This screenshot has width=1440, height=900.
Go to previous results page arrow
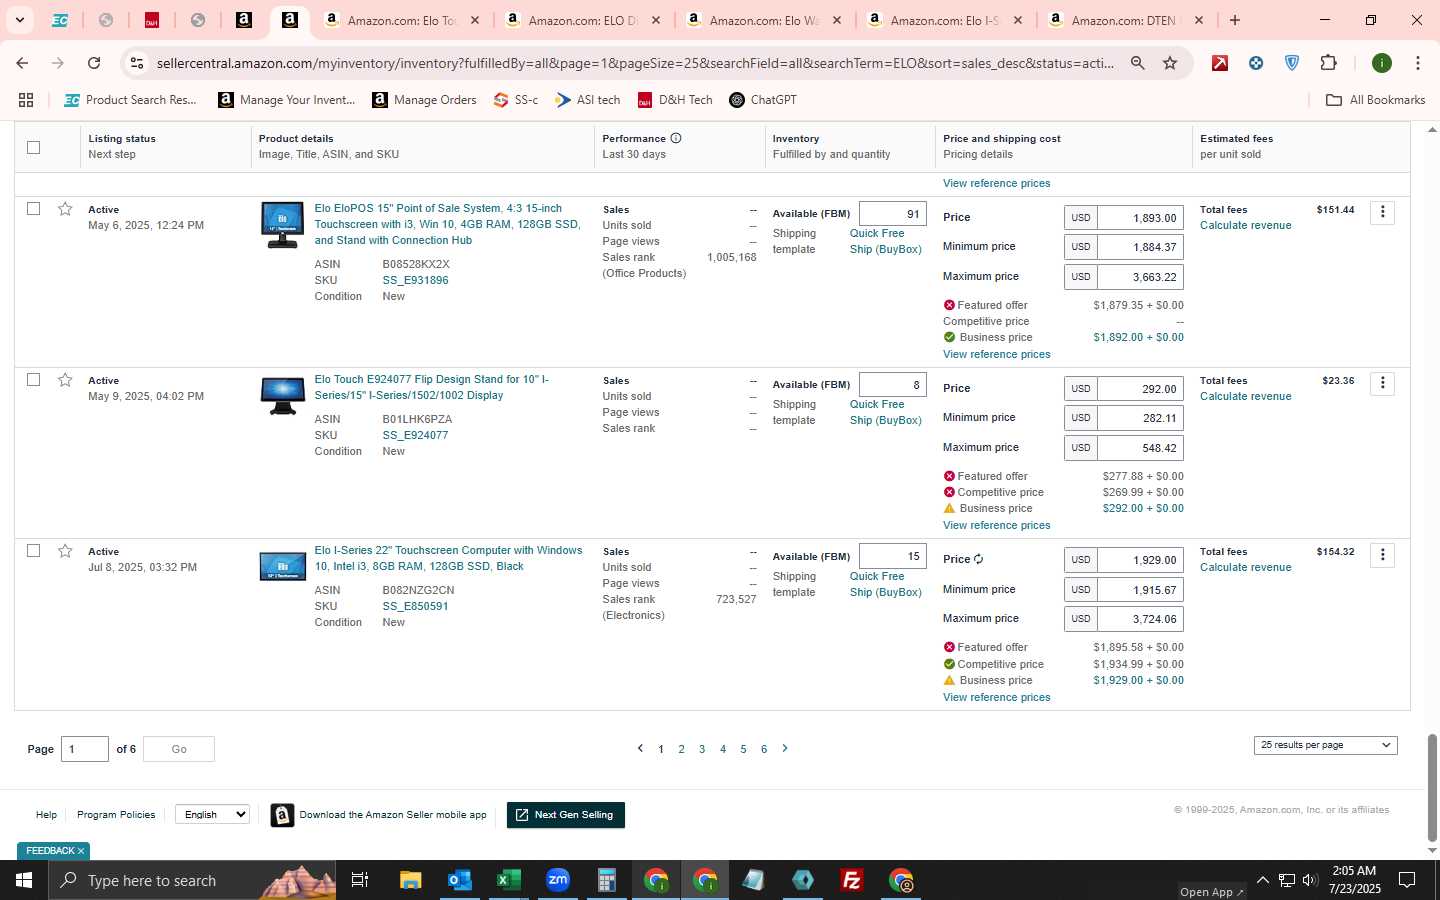[640, 748]
